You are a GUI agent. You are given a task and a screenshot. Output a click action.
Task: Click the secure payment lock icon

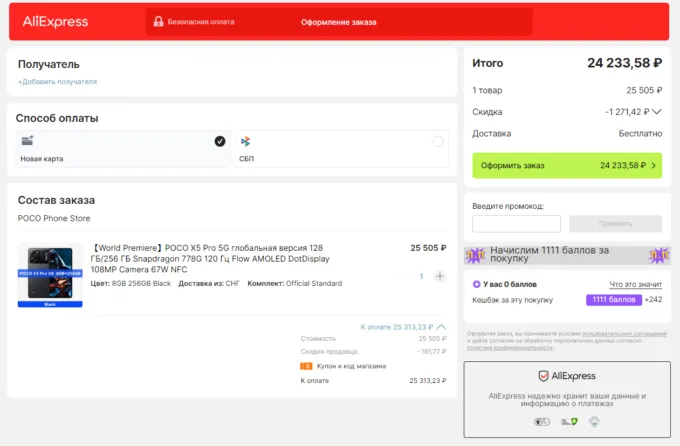pos(157,21)
